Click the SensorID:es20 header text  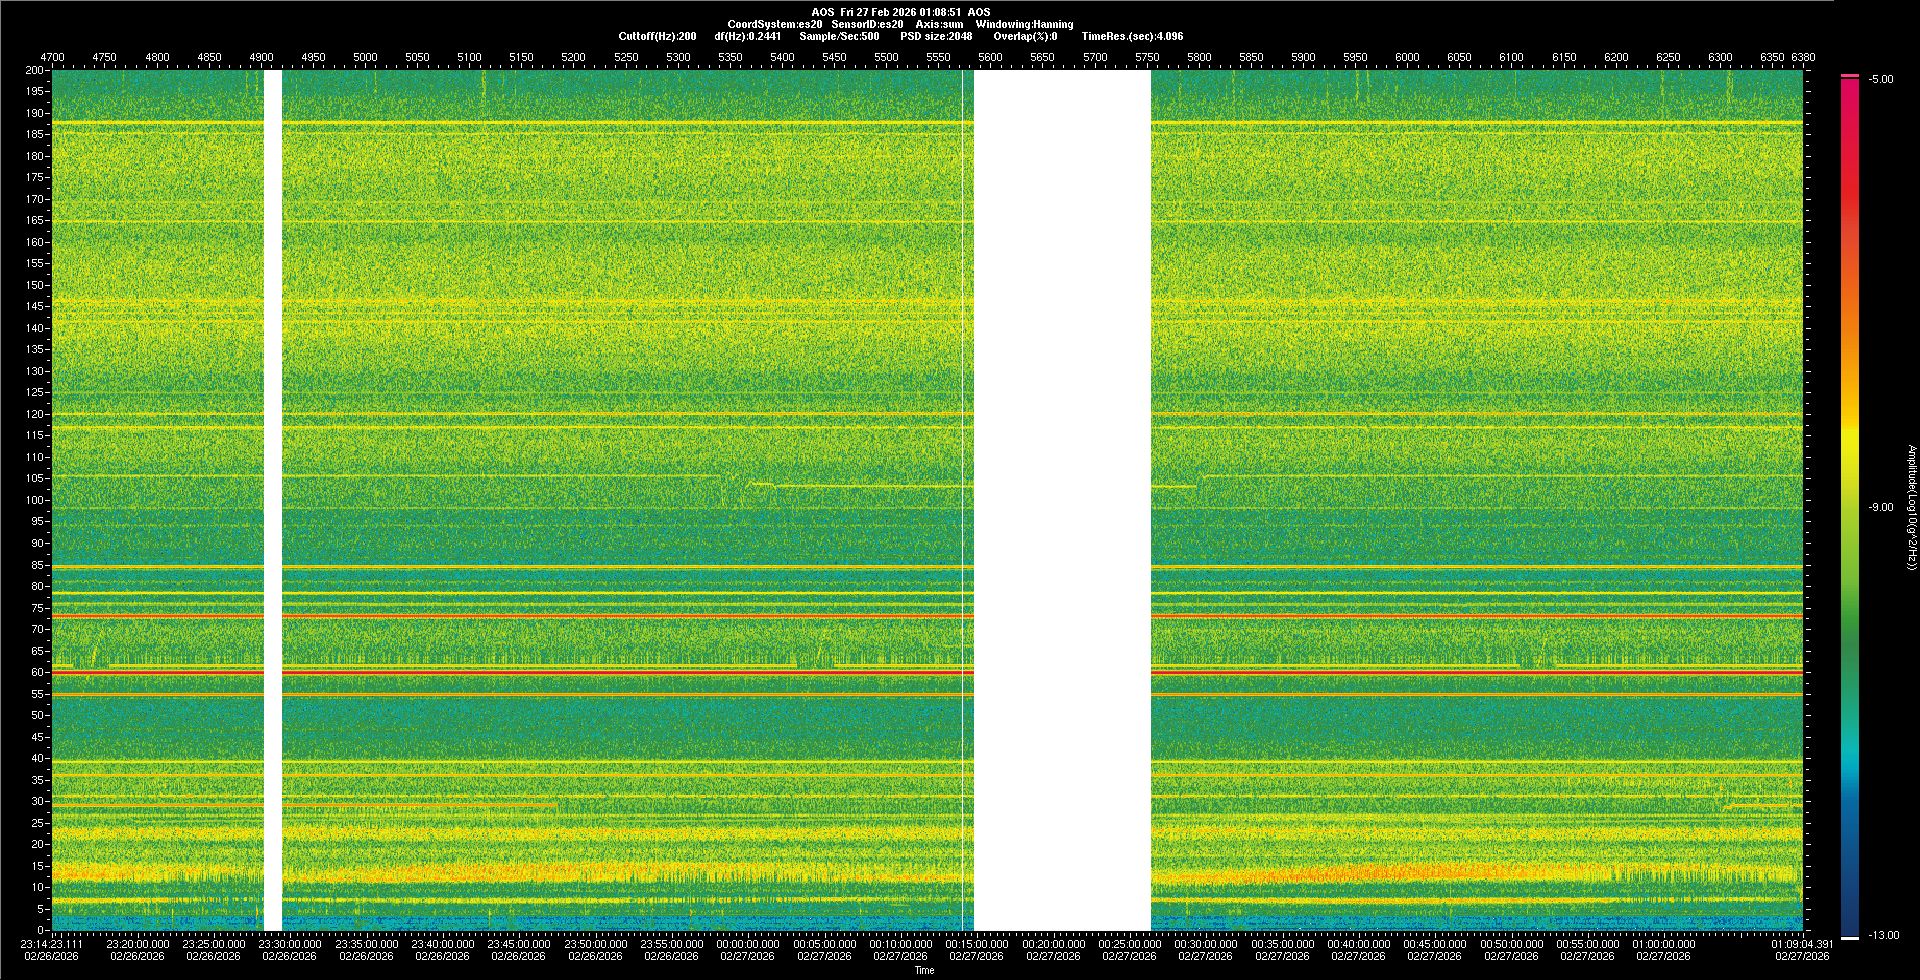click(x=867, y=24)
